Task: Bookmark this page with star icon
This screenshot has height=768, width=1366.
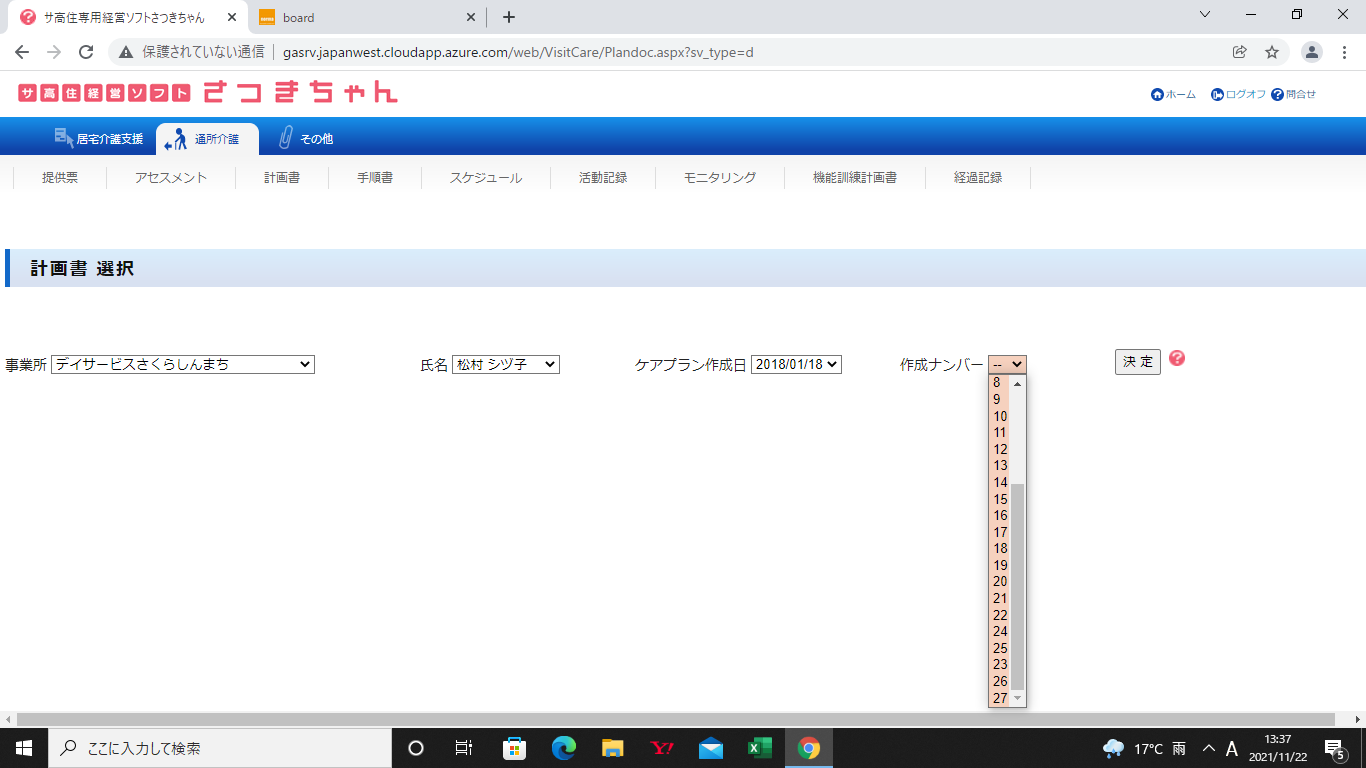Action: (x=1272, y=52)
